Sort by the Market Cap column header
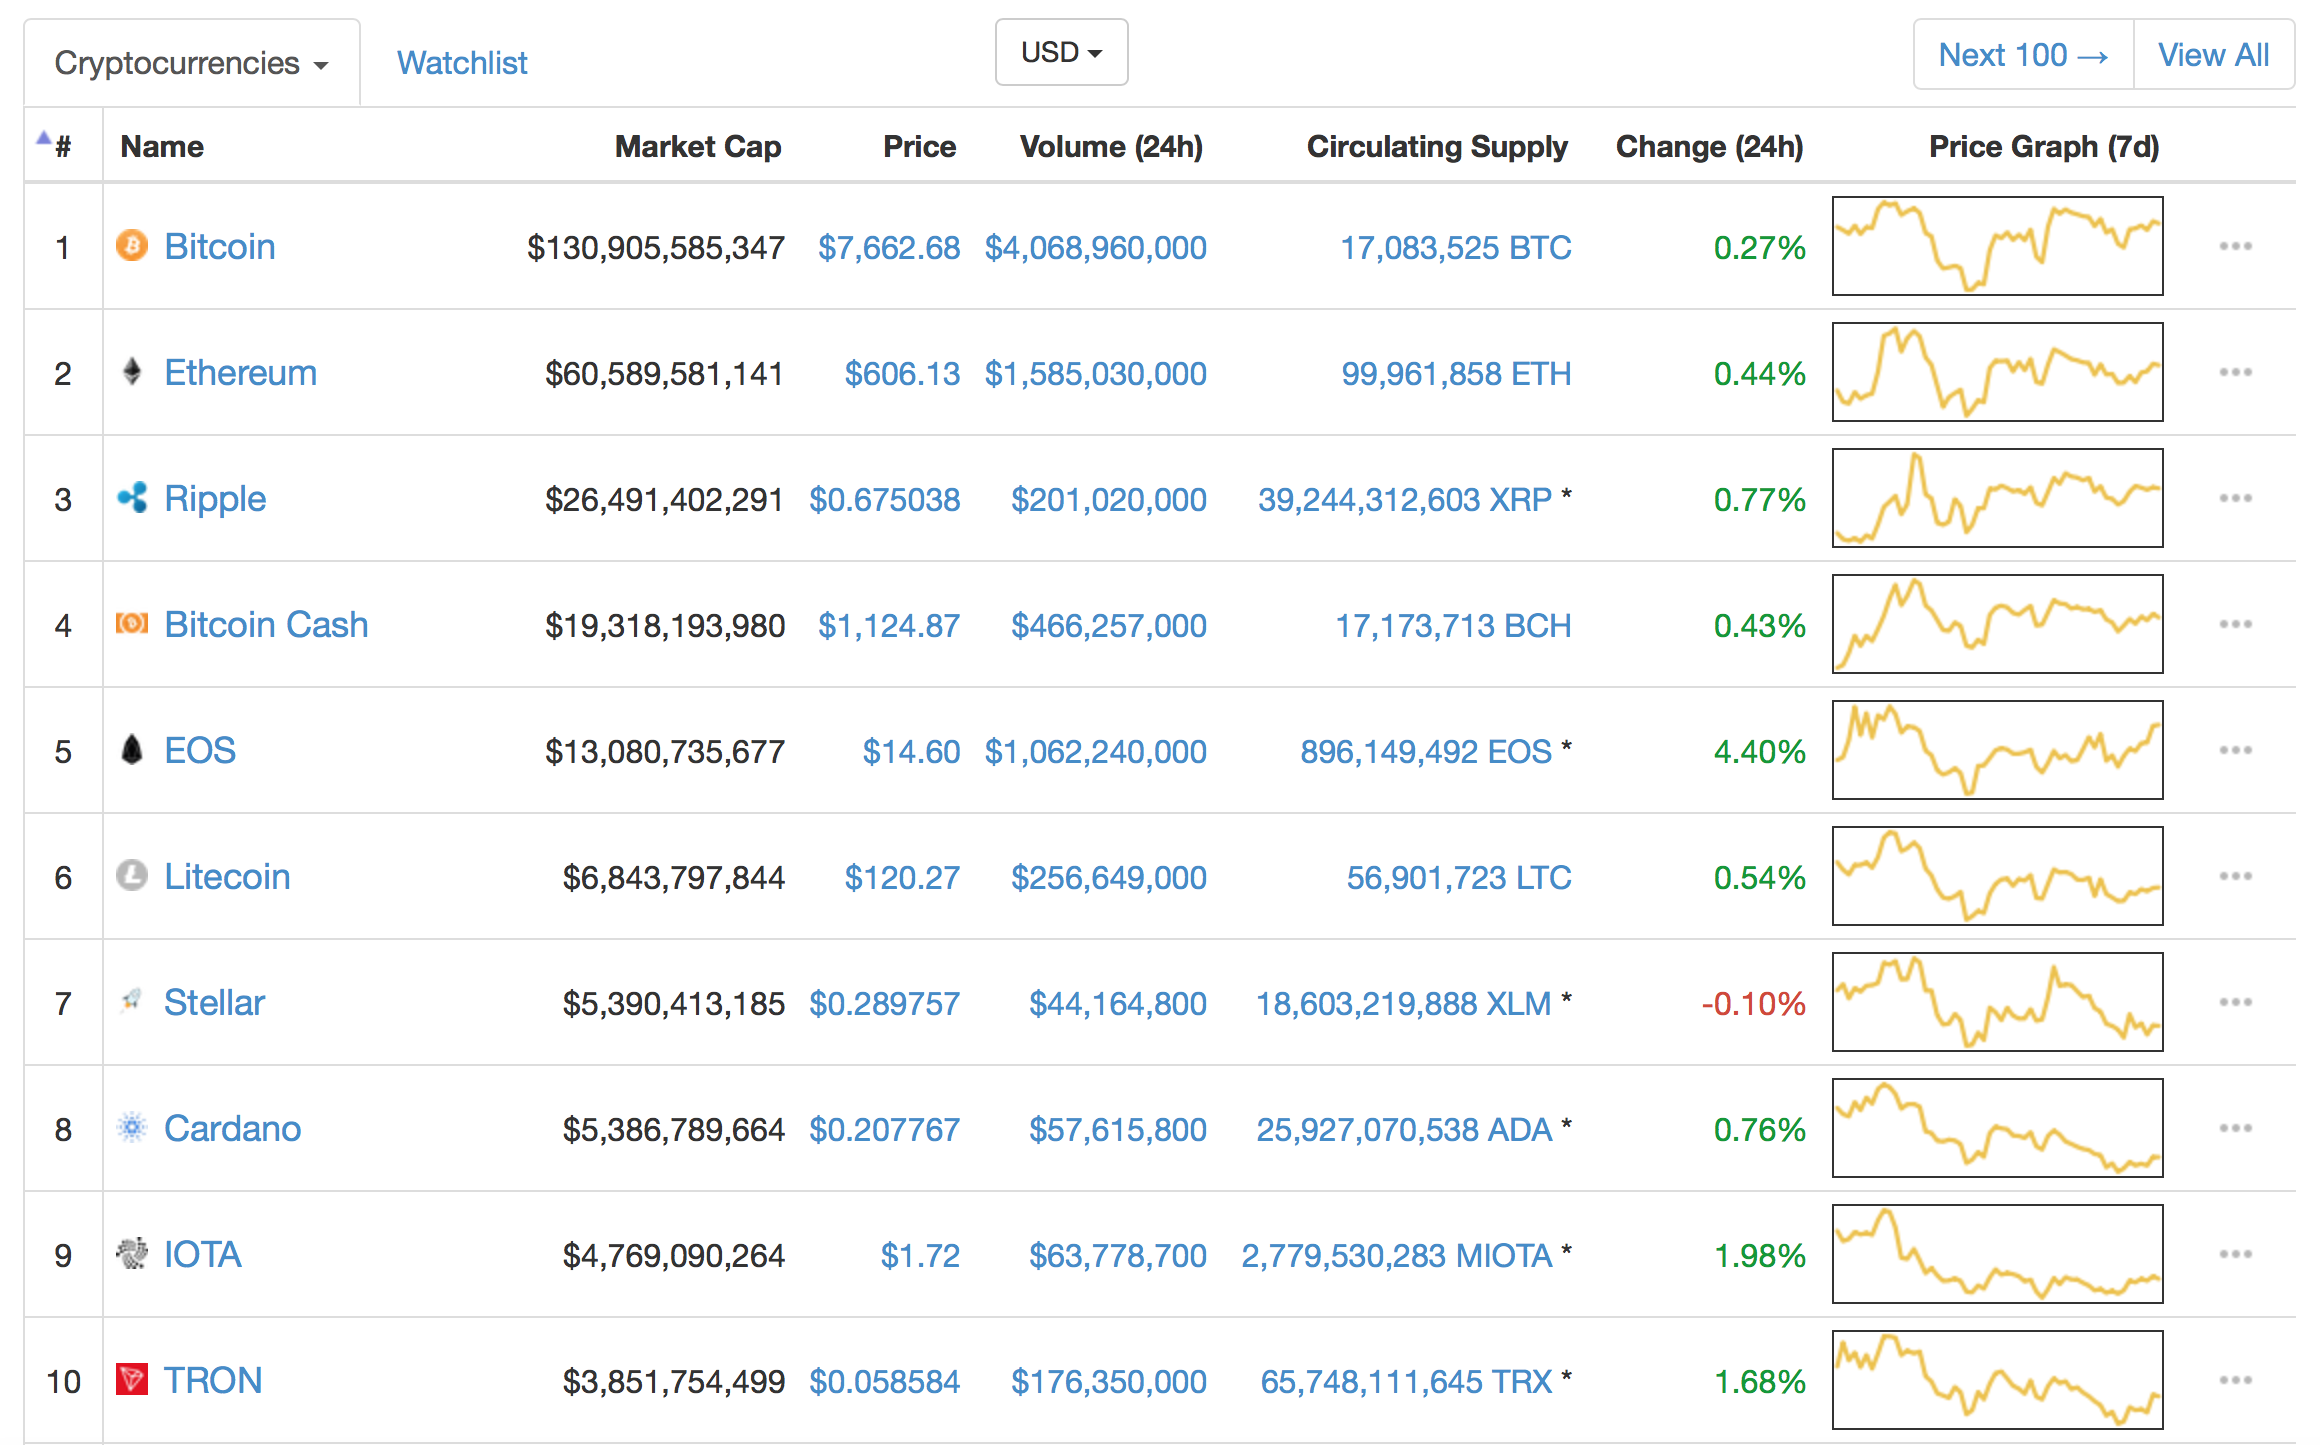Image resolution: width=2320 pixels, height=1445 pixels. [x=697, y=147]
